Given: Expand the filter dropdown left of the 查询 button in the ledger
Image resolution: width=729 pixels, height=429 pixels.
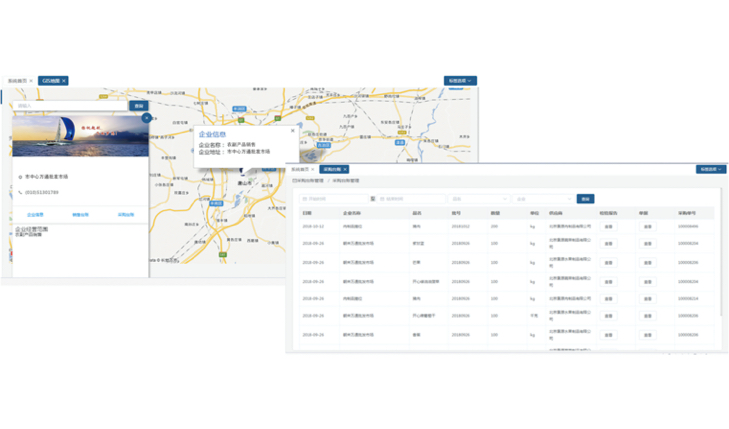Looking at the screenshot, I should 543,199.
